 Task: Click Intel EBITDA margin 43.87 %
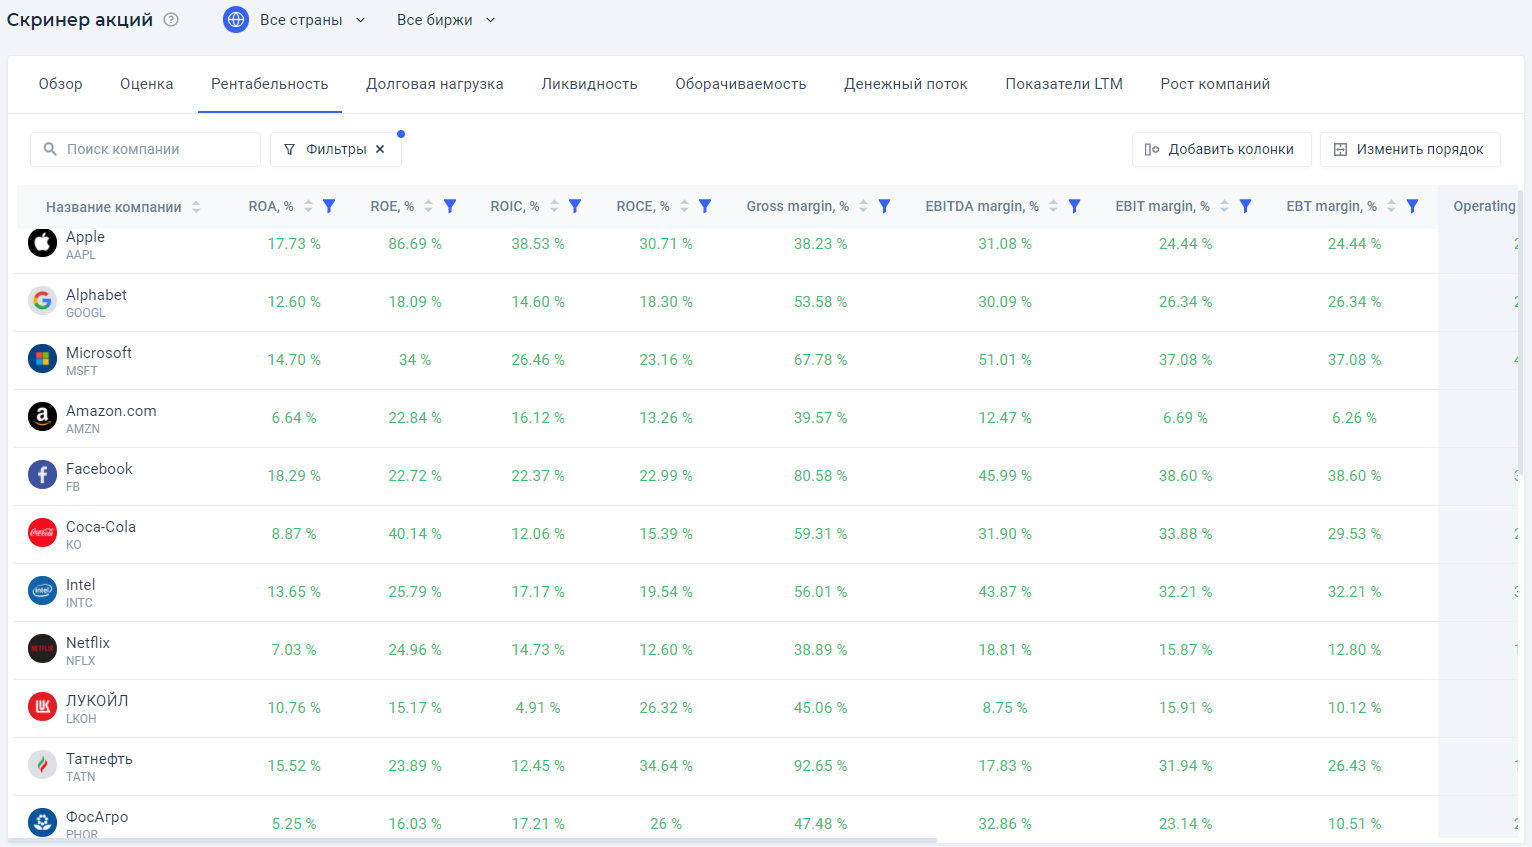(1005, 592)
